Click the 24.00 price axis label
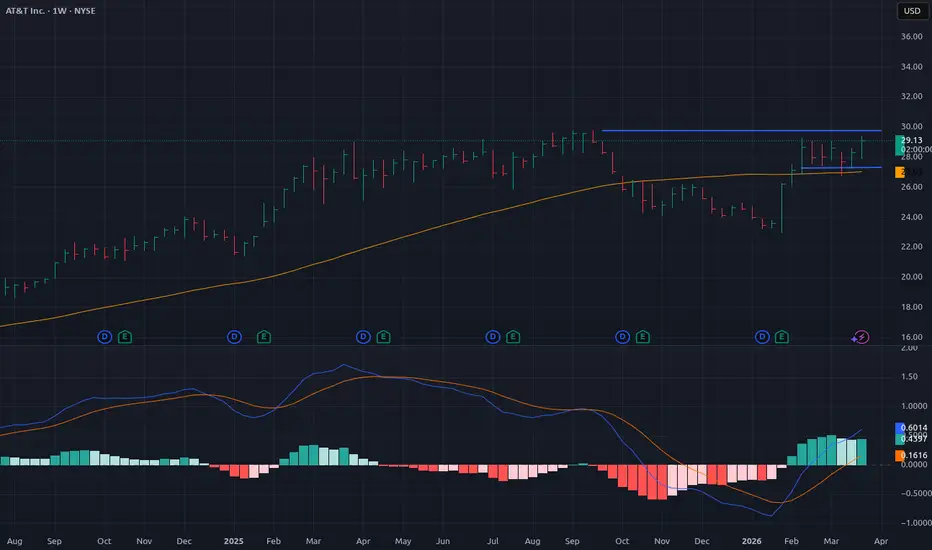The image size is (932, 550). tap(912, 216)
